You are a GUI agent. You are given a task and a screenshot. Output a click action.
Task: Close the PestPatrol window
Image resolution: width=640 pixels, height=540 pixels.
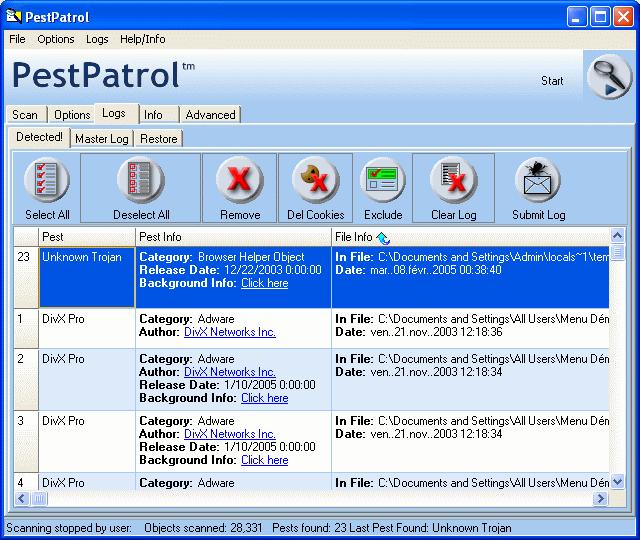(623, 17)
